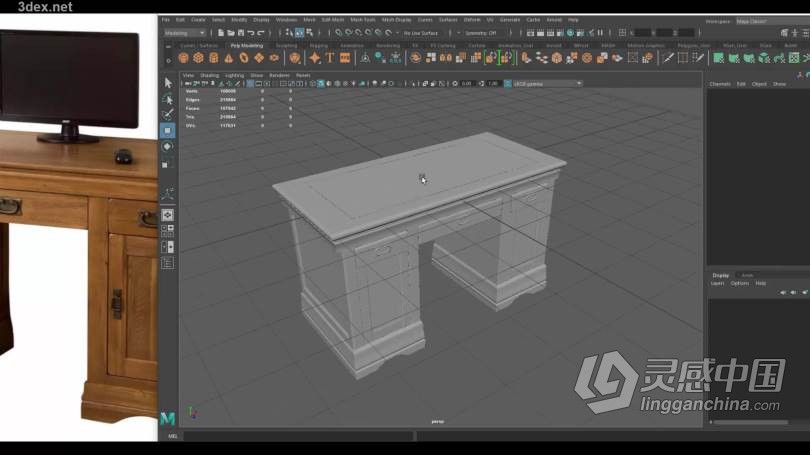Toggle Snap to Curves magnet icon
This screenshot has width=810, height=455.
pos(348,33)
